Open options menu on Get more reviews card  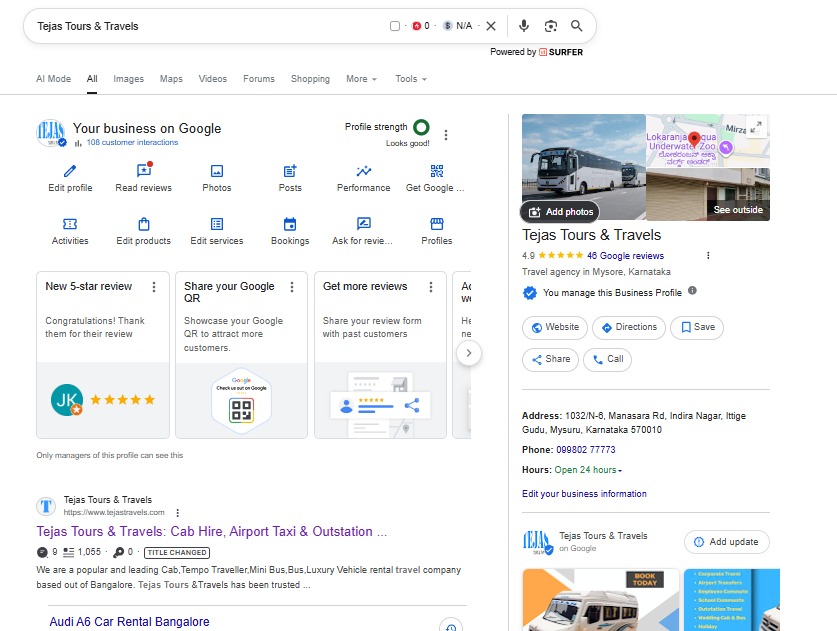pyautogui.click(x=431, y=287)
